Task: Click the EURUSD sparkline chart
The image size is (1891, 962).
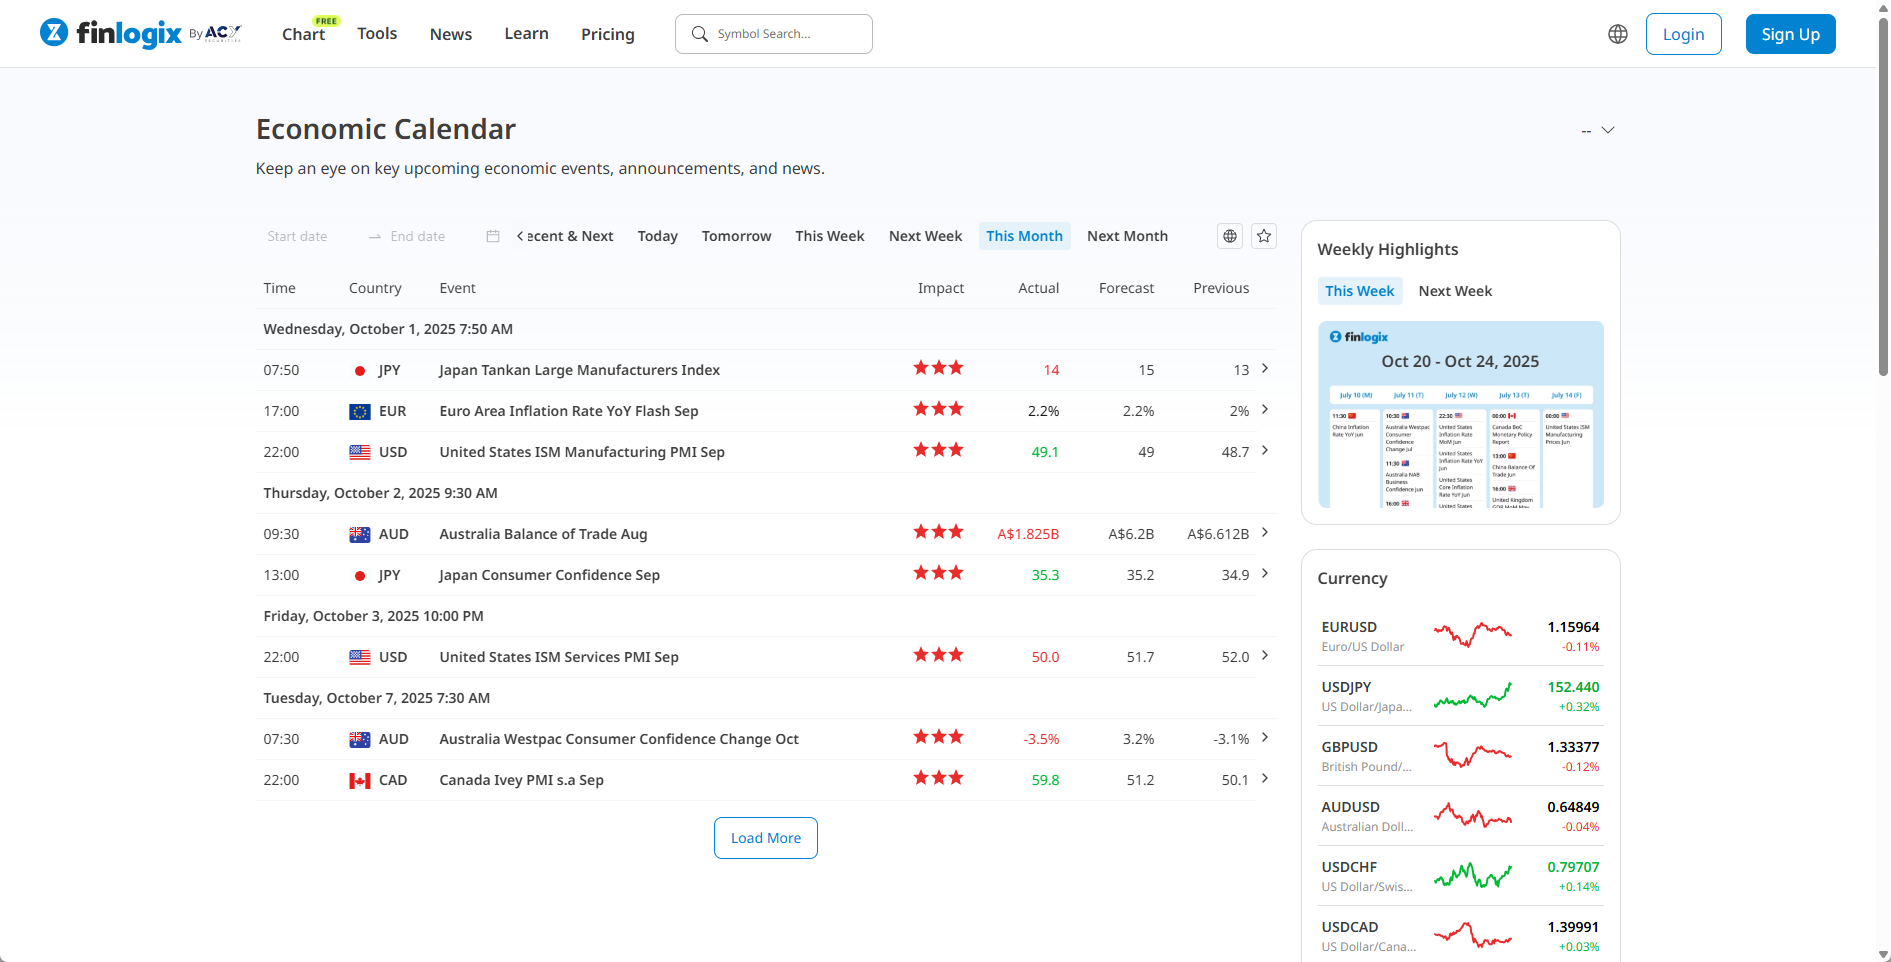Action: [x=1472, y=634]
